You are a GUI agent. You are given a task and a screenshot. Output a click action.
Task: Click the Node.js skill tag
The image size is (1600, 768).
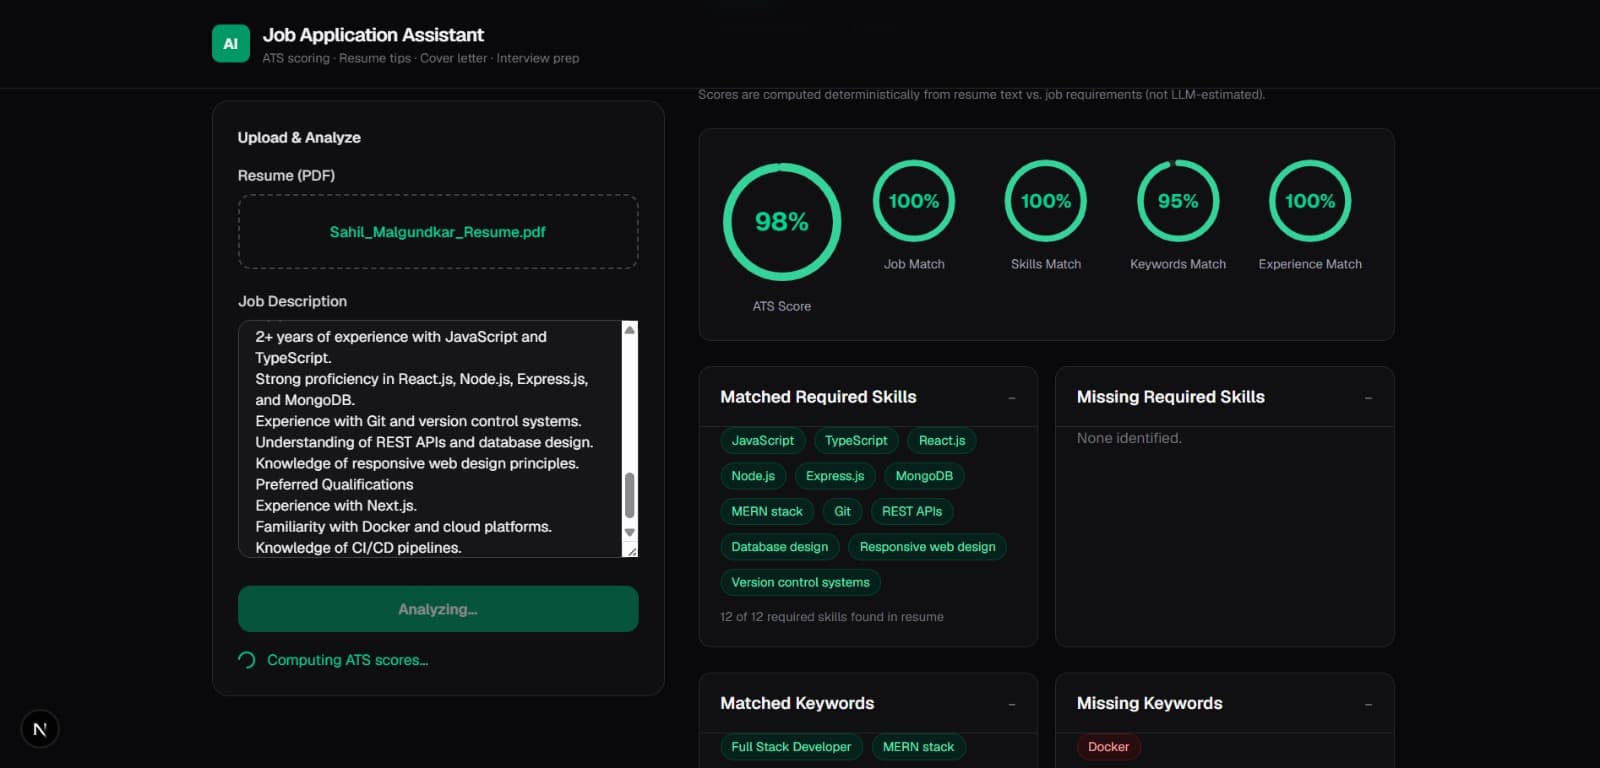pyautogui.click(x=753, y=476)
